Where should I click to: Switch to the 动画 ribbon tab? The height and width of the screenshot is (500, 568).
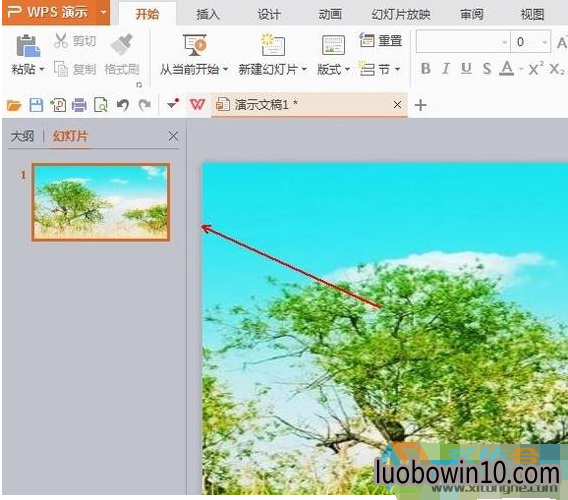[x=330, y=14]
